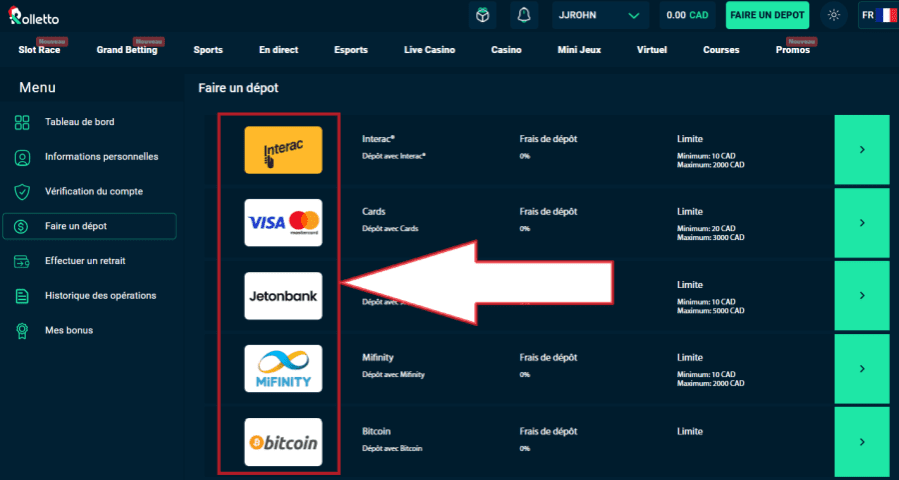
Task: Click the Faire un dépot dollar icon
Action: [22, 227]
